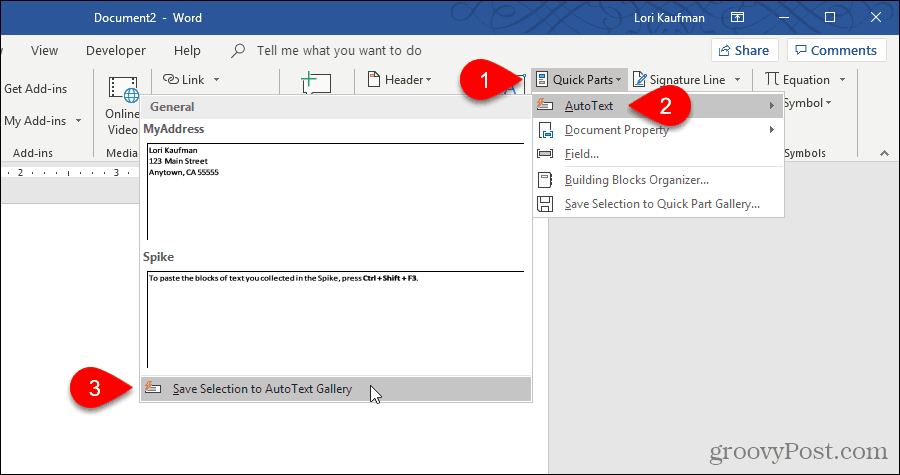Click the Header page icon
This screenshot has height=475, width=900.
(x=374, y=79)
